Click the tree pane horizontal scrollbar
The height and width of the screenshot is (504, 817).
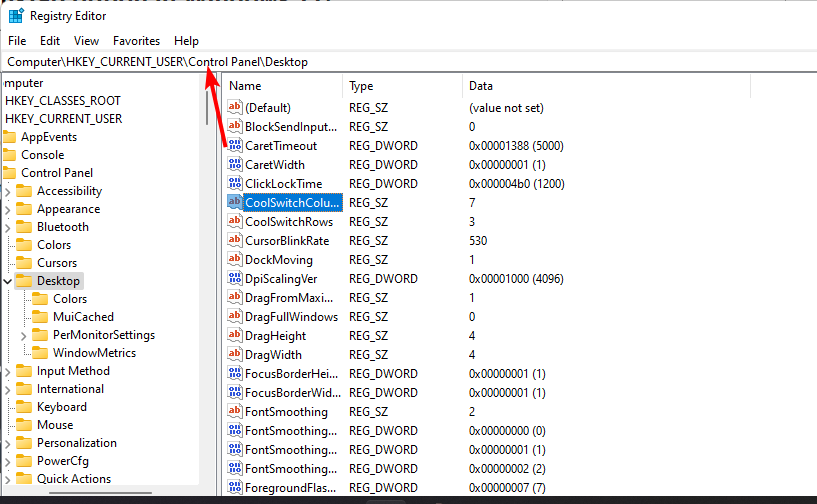coord(100,492)
